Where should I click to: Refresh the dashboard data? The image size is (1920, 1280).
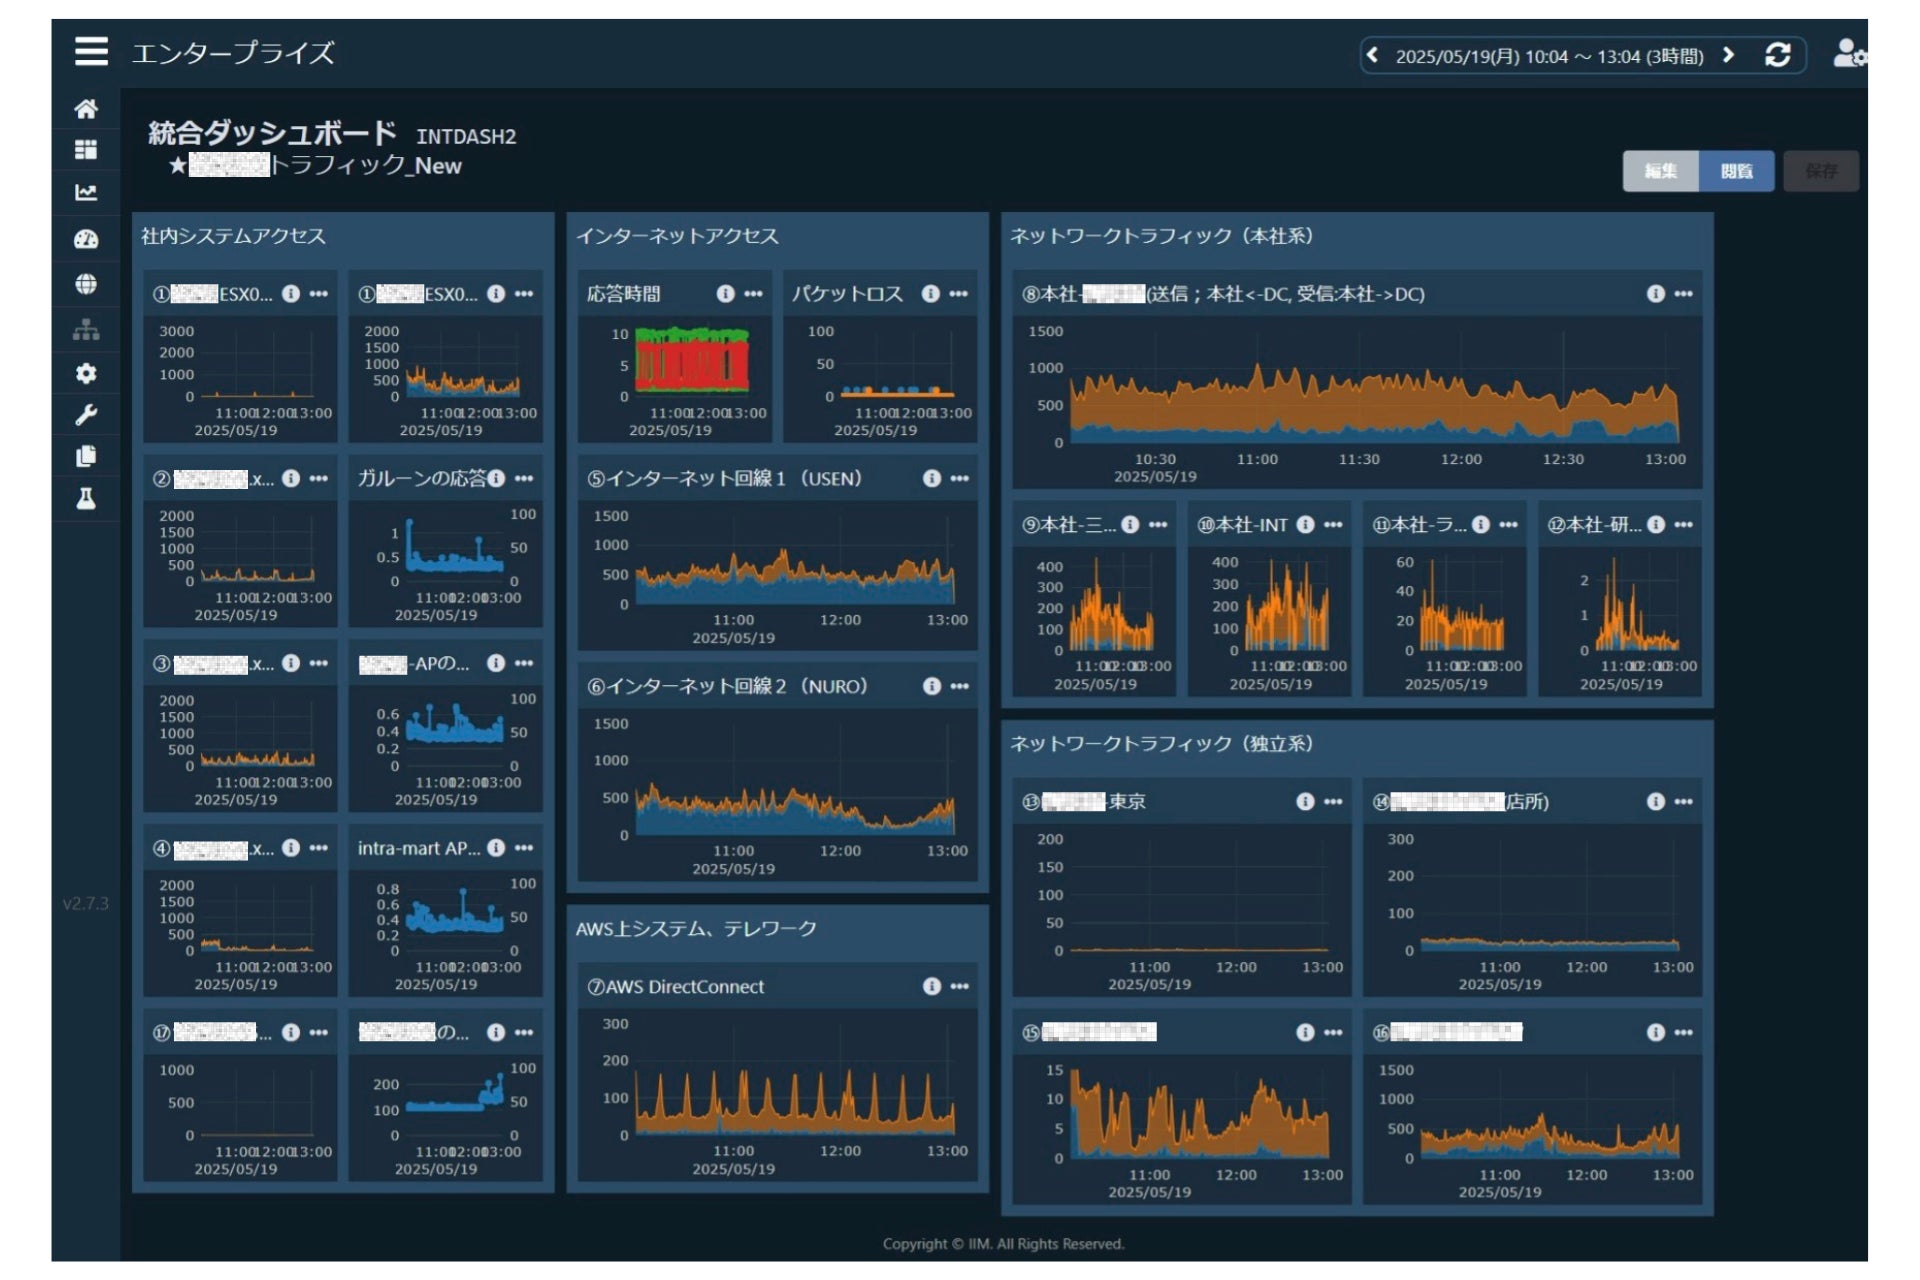tap(1777, 55)
